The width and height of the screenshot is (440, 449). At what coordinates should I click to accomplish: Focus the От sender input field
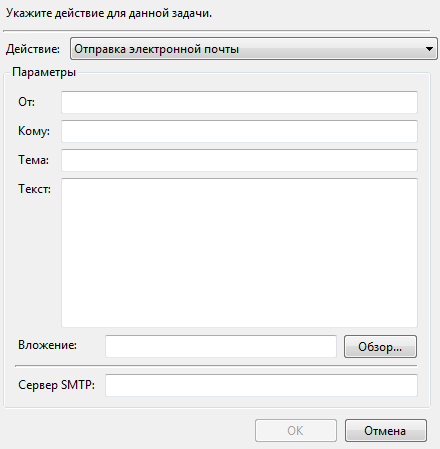[239, 102]
